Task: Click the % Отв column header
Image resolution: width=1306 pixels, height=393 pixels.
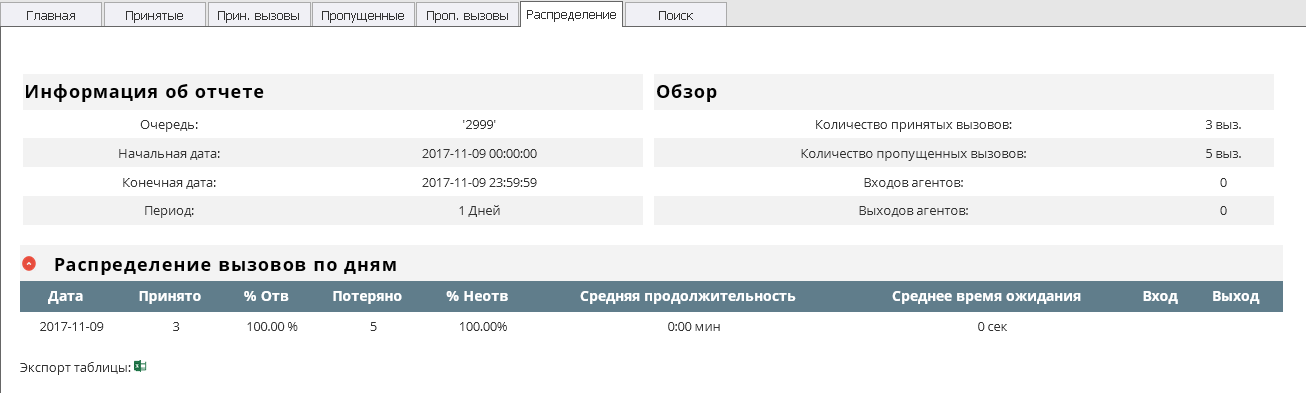Action: [x=269, y=296]
